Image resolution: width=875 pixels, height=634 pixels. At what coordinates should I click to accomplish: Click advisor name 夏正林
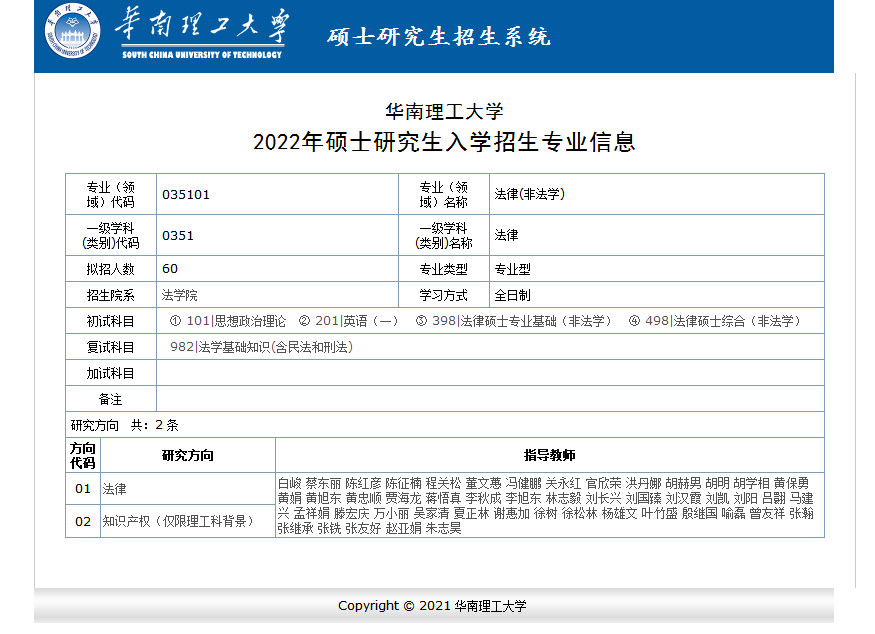coord(472,513)
